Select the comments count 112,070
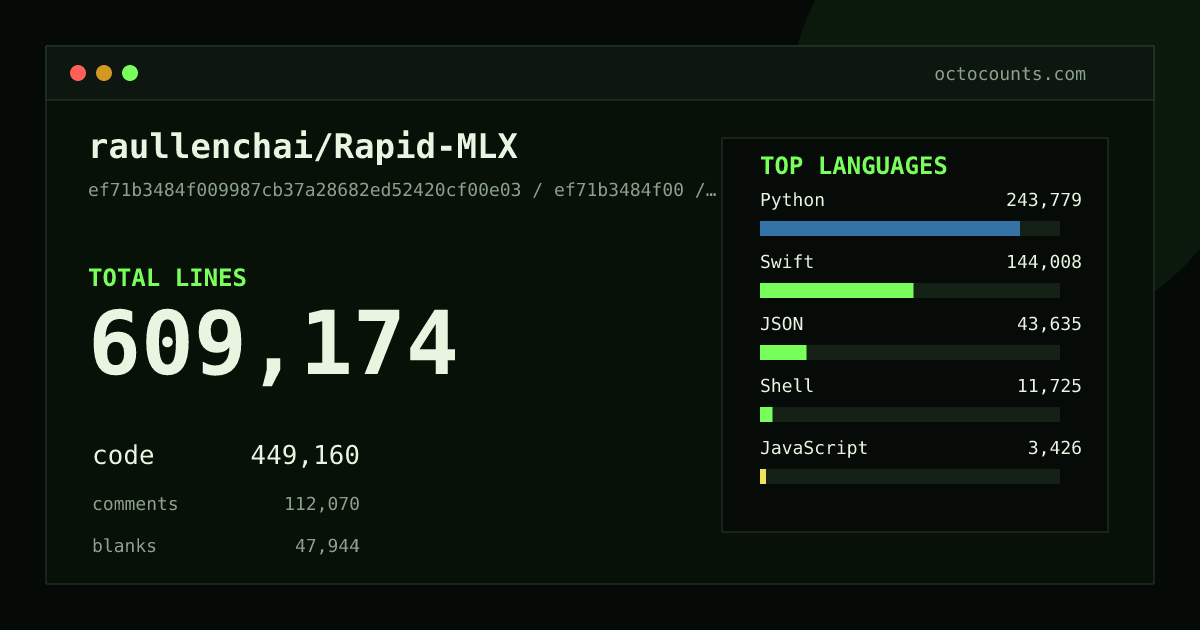Image resolution: width=1200 pixels, height=630 pixels. 322,504
